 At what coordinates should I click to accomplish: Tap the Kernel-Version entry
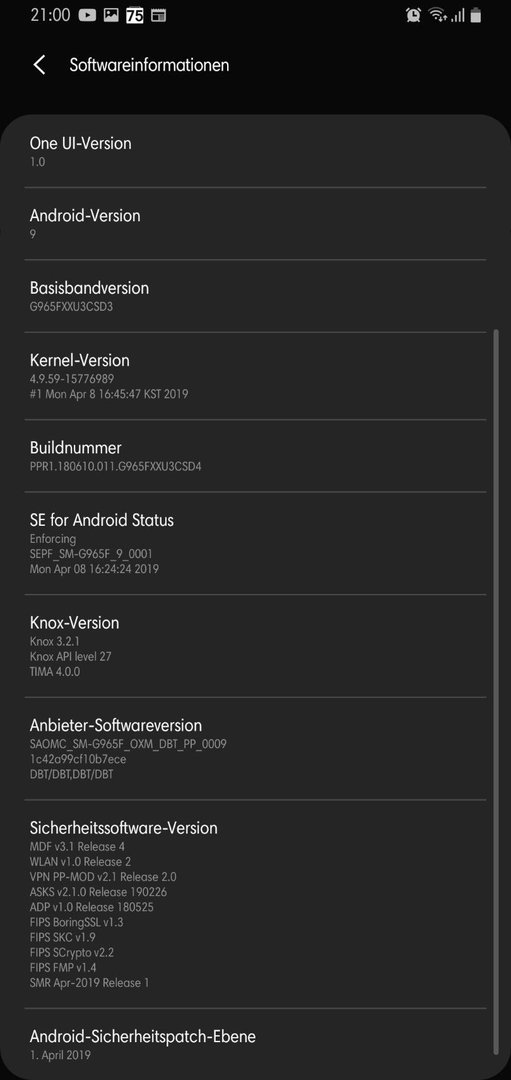tap(256, 375)
